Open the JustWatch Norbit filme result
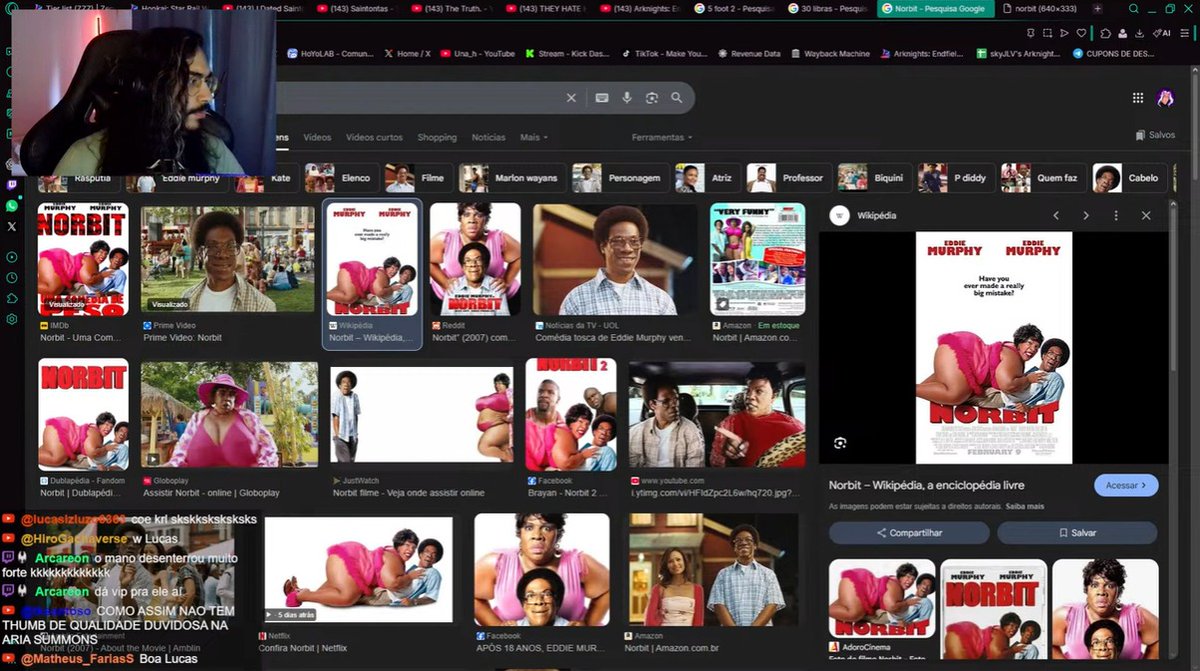 421,414
